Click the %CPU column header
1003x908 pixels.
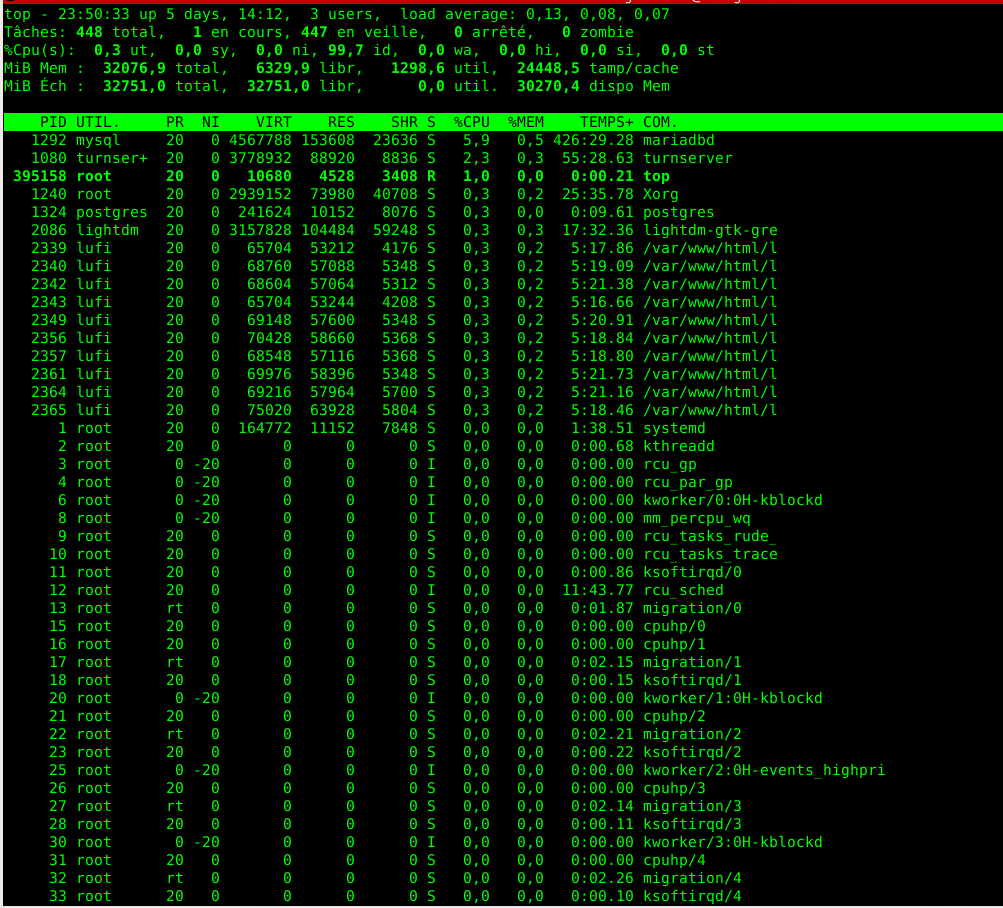(x=471, y=122)
